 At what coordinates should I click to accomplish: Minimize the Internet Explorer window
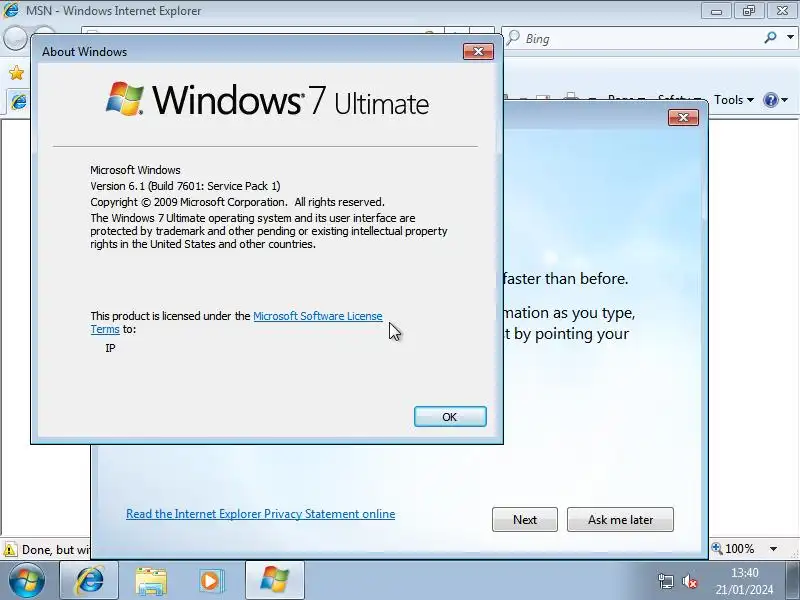pos(716,11)
